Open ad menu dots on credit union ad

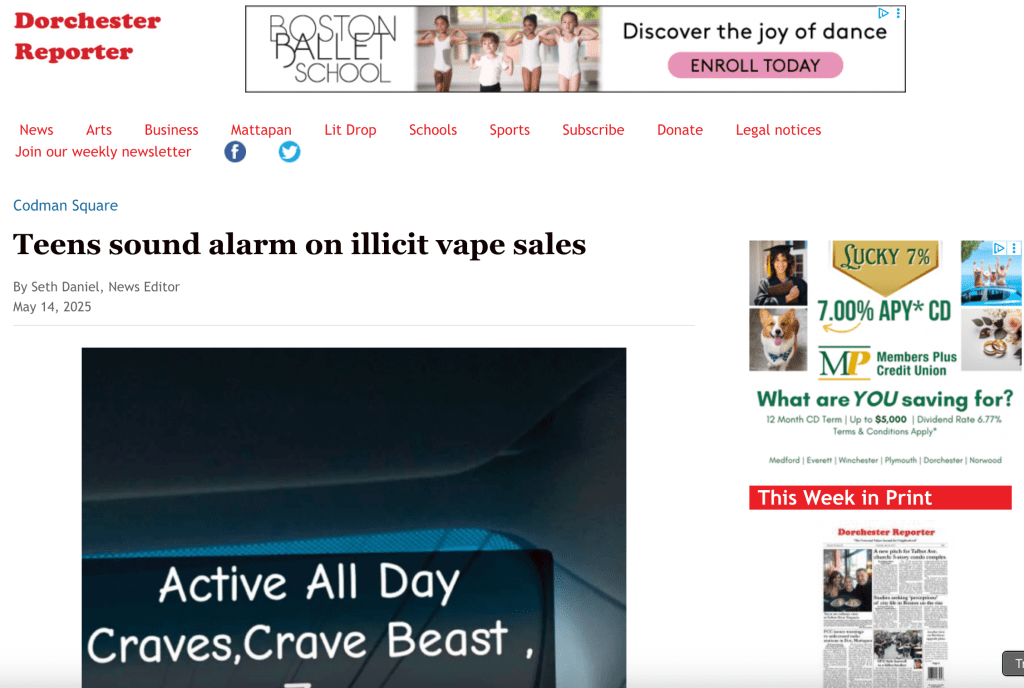point(1014,248)
